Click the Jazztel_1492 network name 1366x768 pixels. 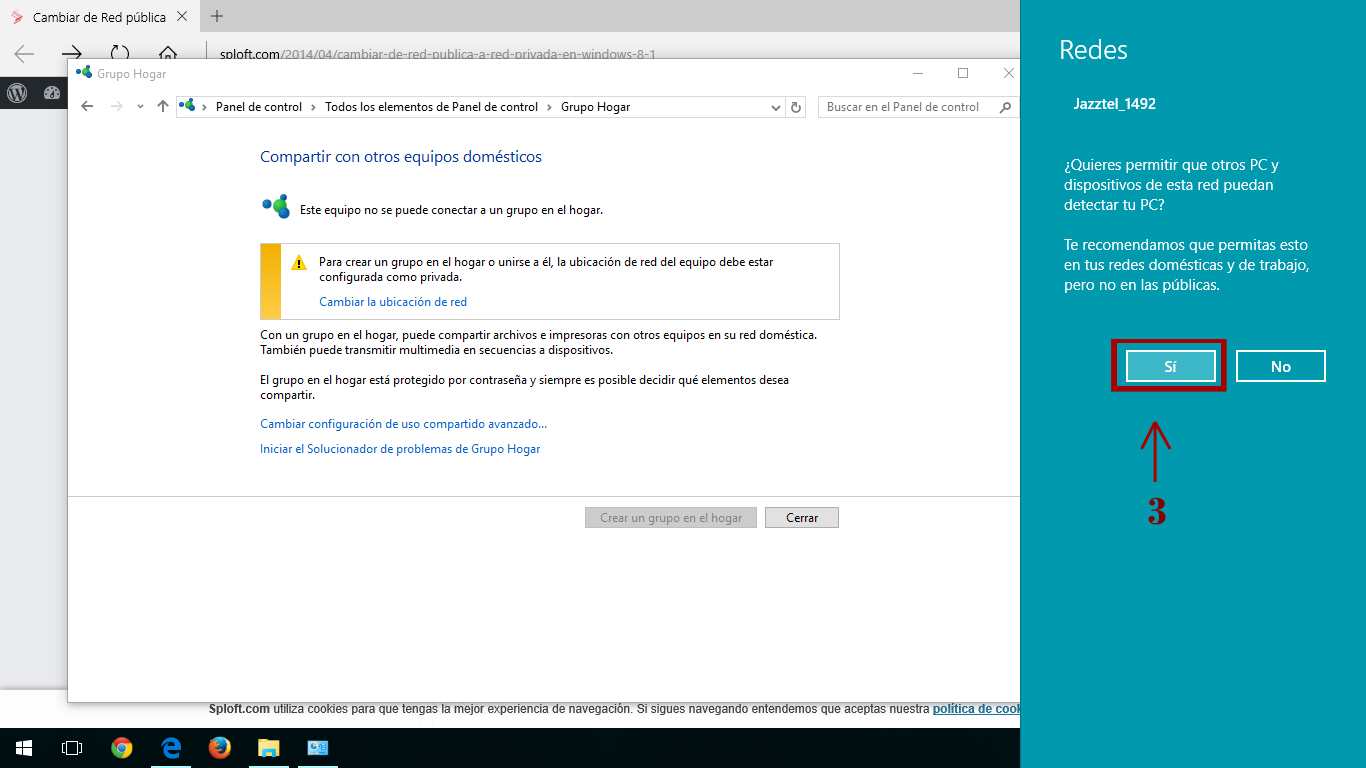point(1115,103)
